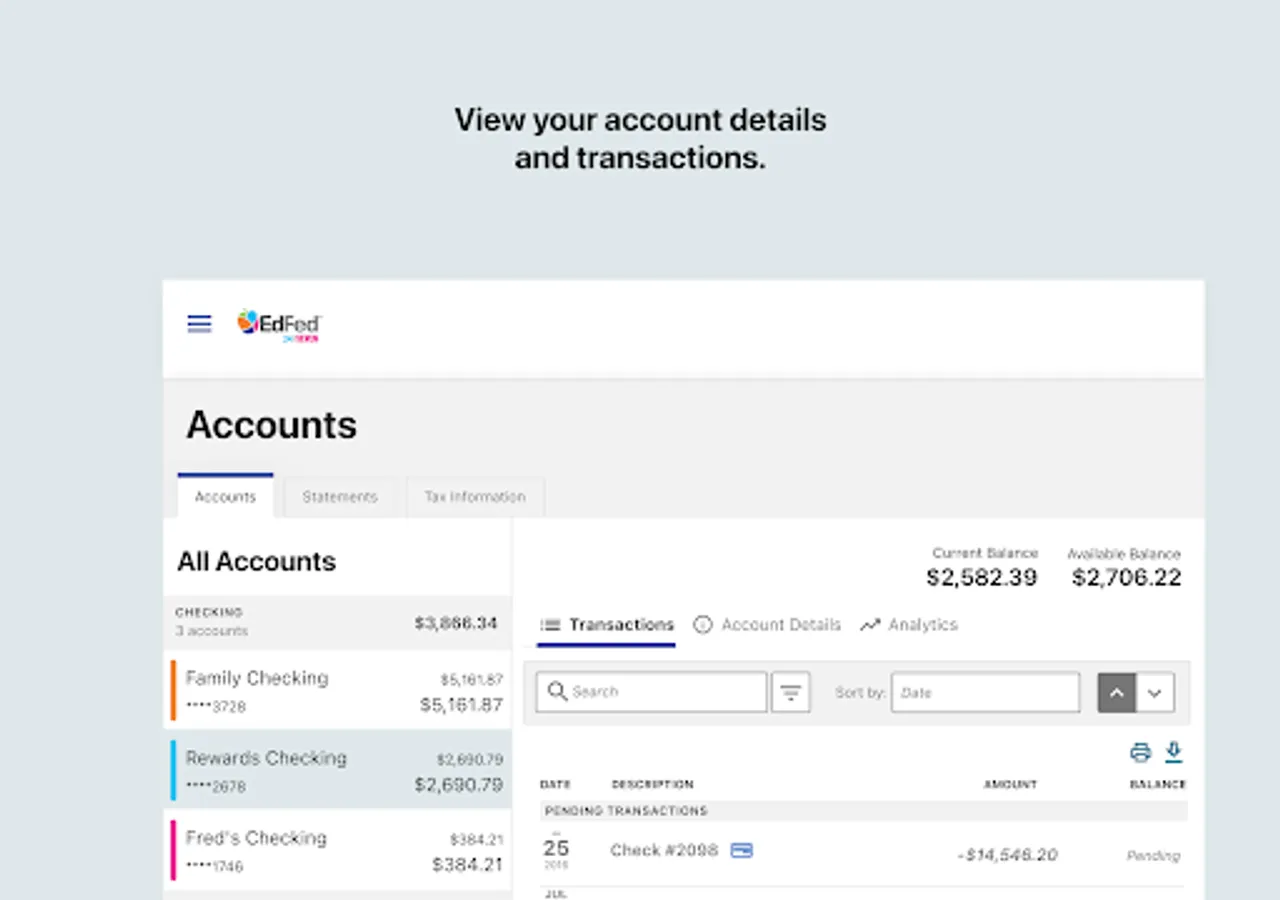Image resolution: width=1280 pixels, height=900 pixels.
Task: Click into the transaction Search field
Action: pos(662,692)
